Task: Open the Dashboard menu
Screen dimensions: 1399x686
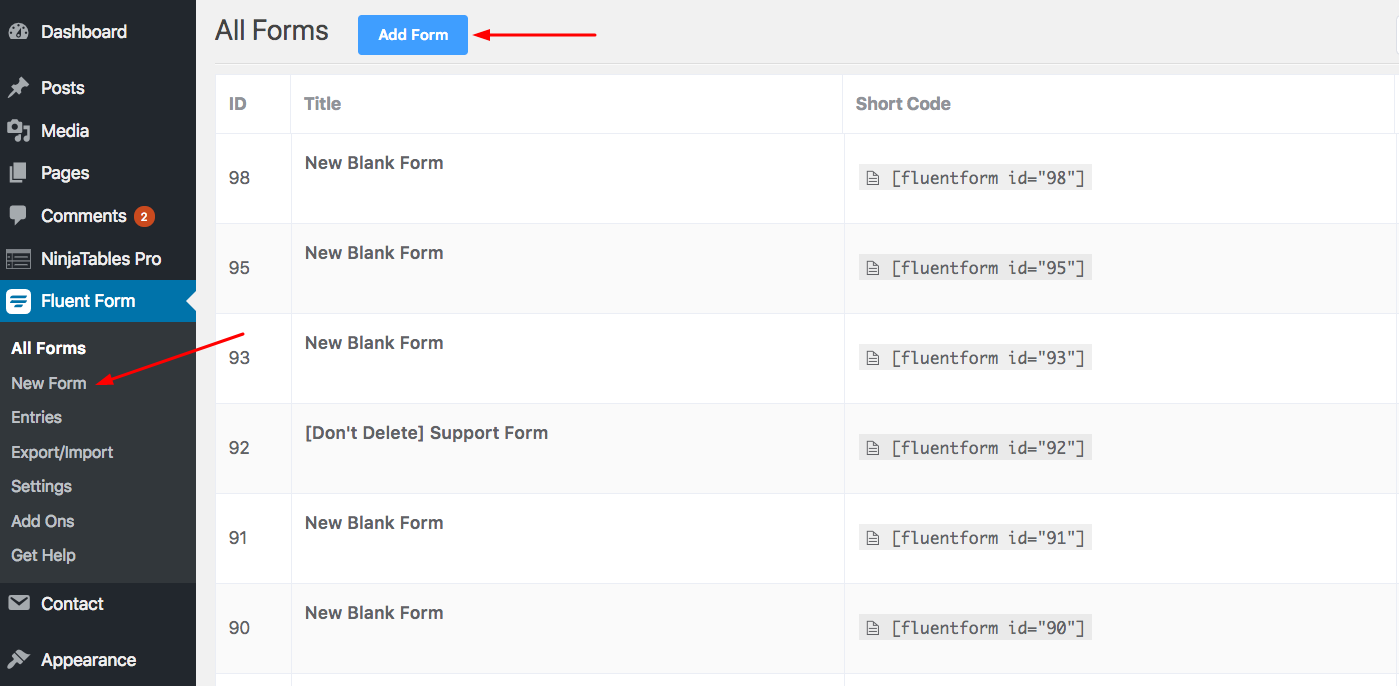Action: [x=84, y=32]
